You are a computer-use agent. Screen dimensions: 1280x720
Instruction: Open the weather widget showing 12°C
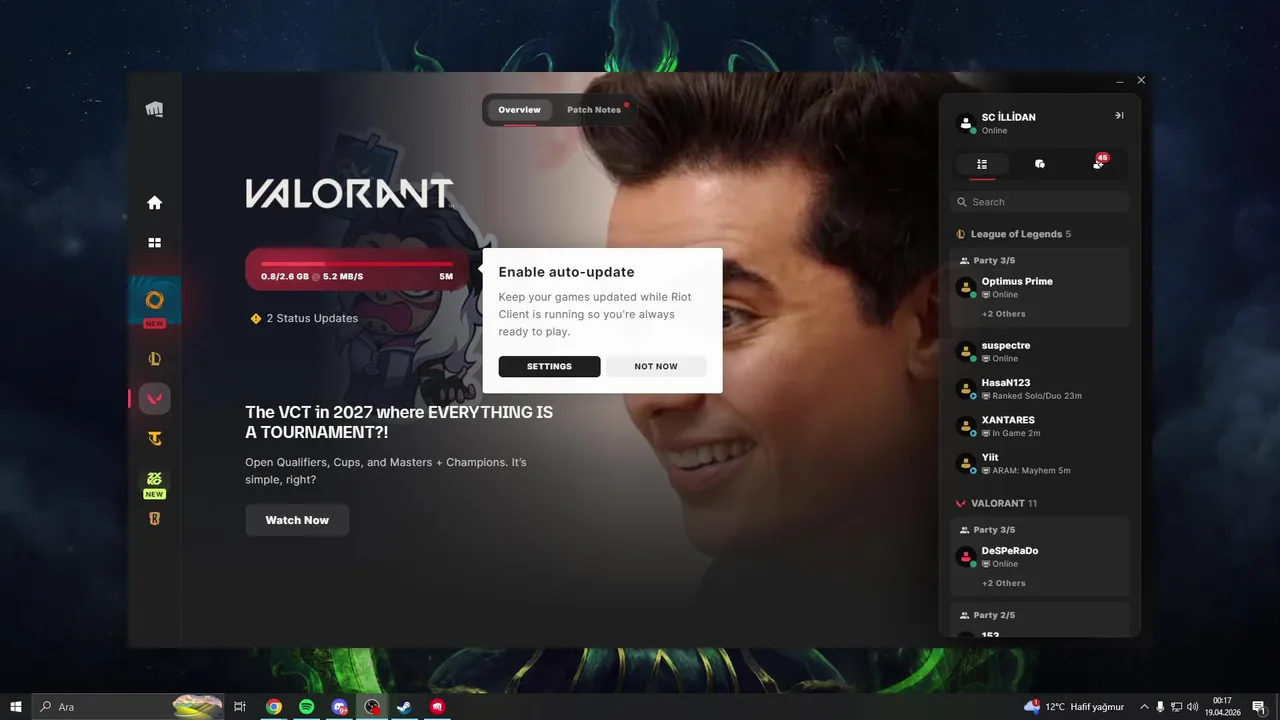(x=1074, y=706)
